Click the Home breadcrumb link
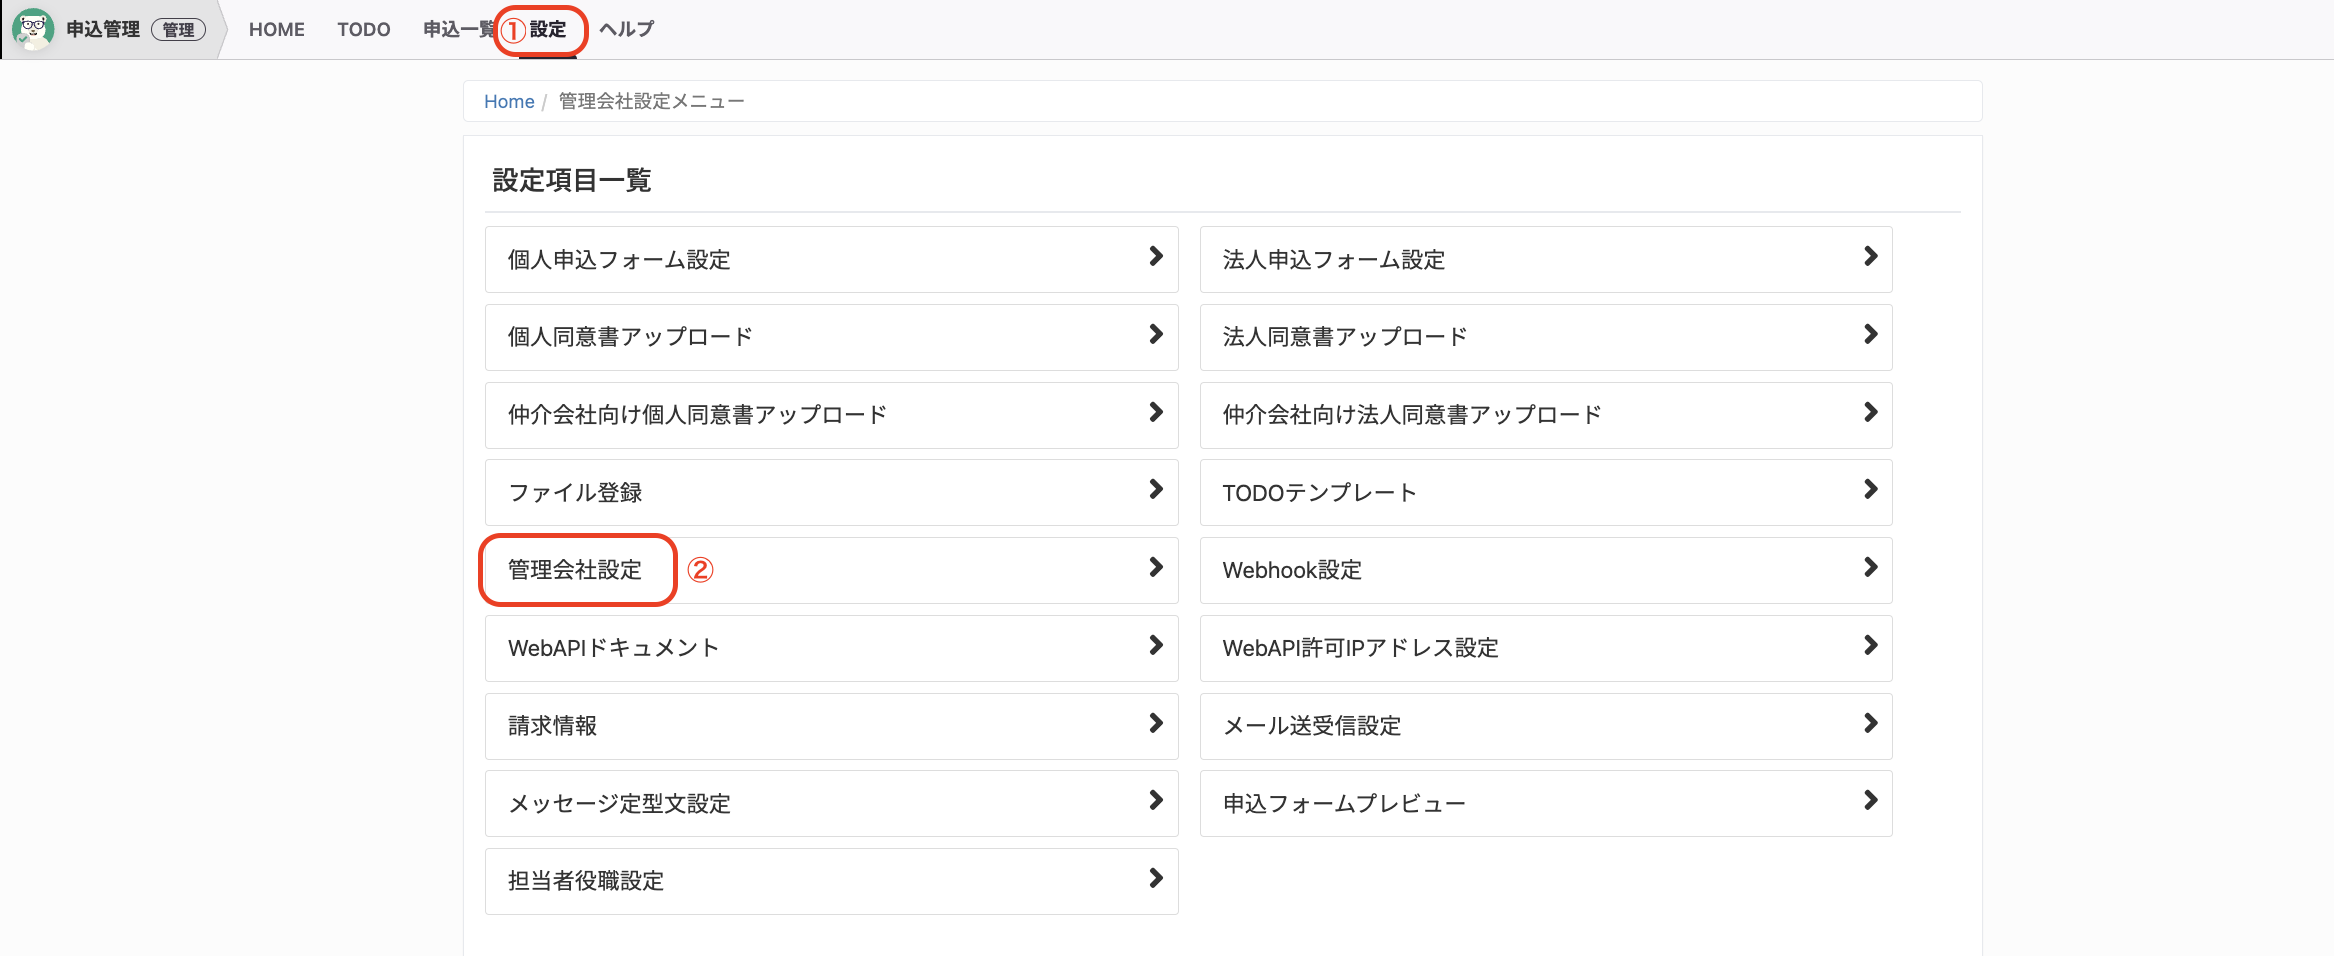The width and height of the screenshot is (2334, 956). (509, 101)
